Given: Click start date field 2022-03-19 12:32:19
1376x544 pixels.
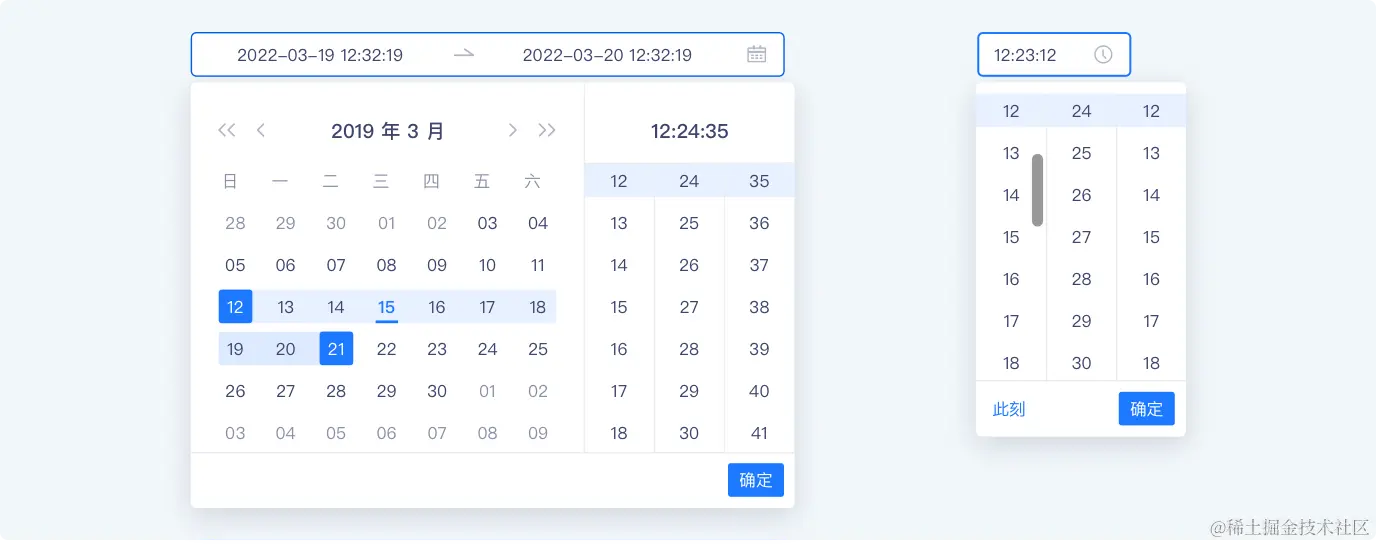Looking at the screenshot, I should point(320,55).
